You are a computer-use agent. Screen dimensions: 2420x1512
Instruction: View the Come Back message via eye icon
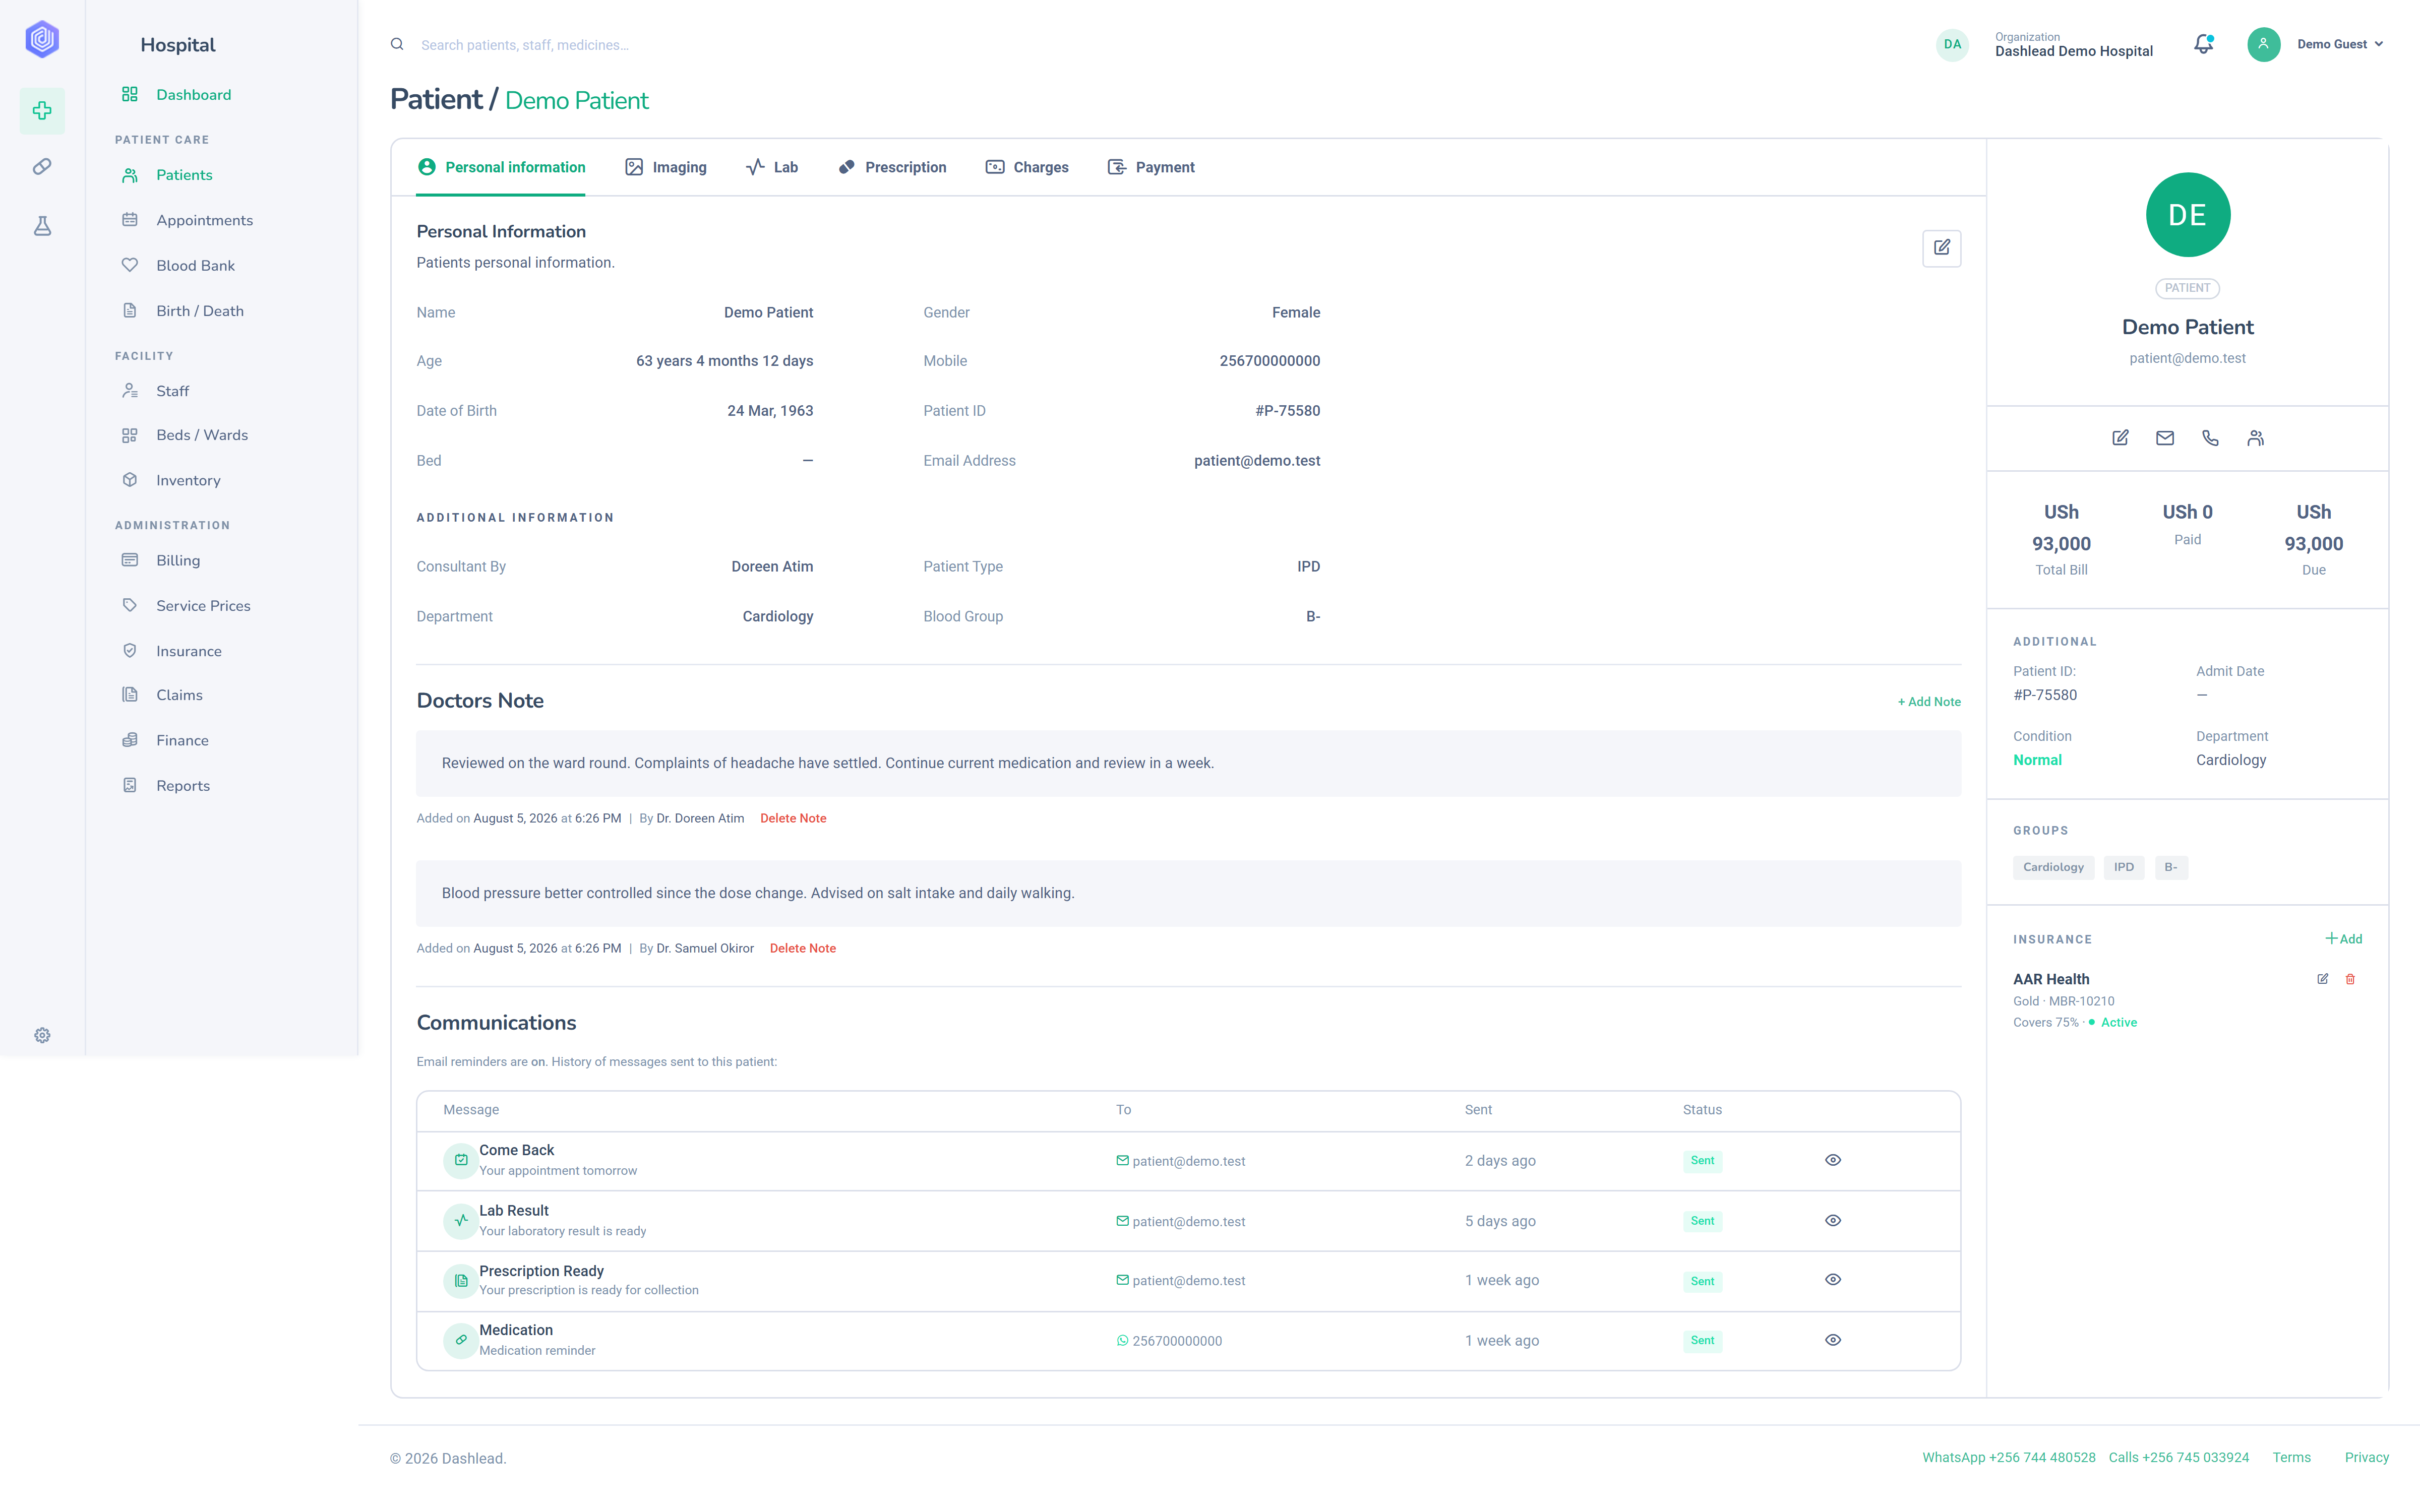click(1832, 1160)
